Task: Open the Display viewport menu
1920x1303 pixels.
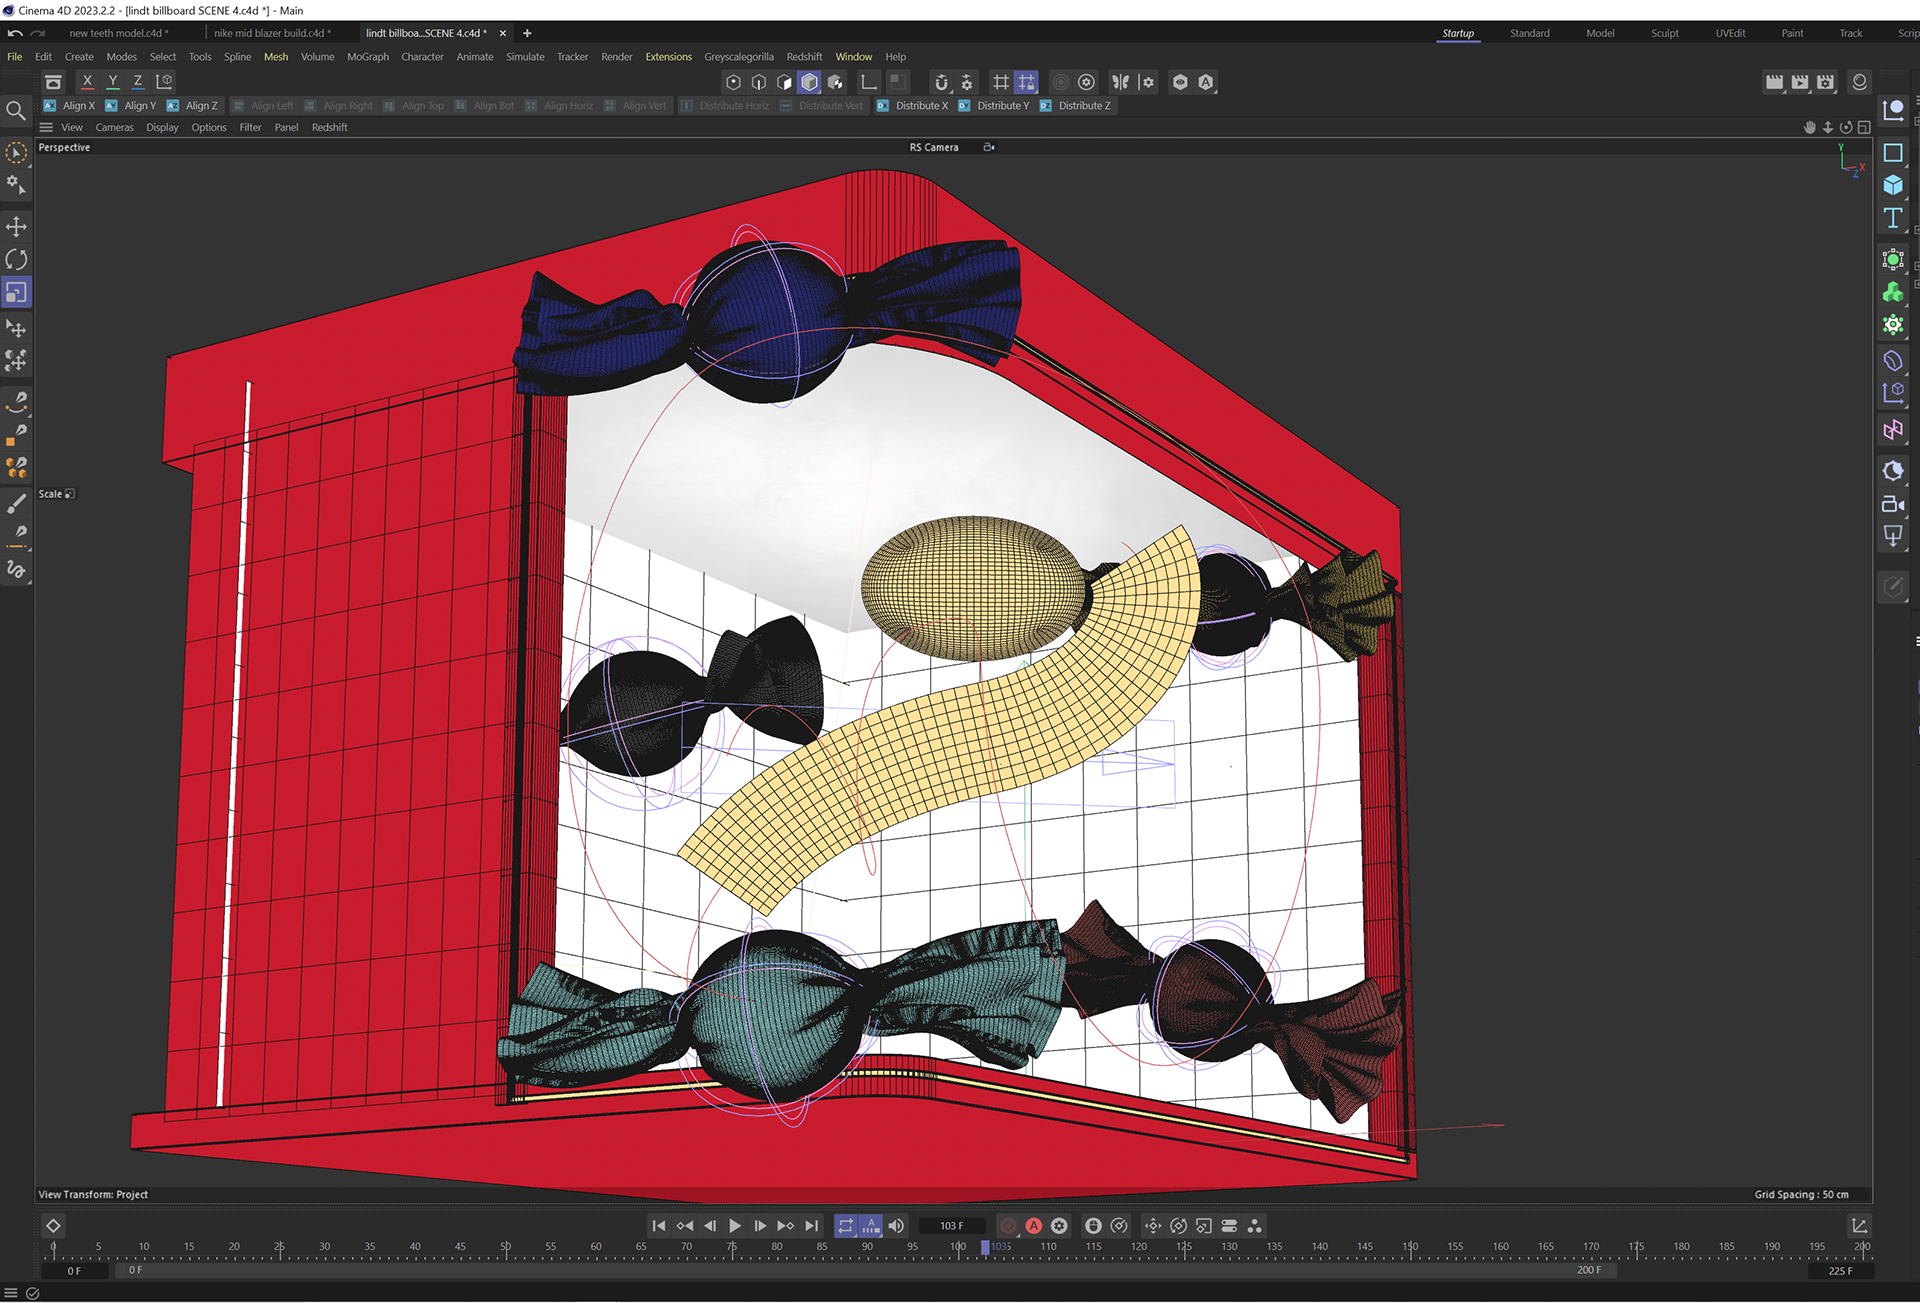Action: [162, 128]
